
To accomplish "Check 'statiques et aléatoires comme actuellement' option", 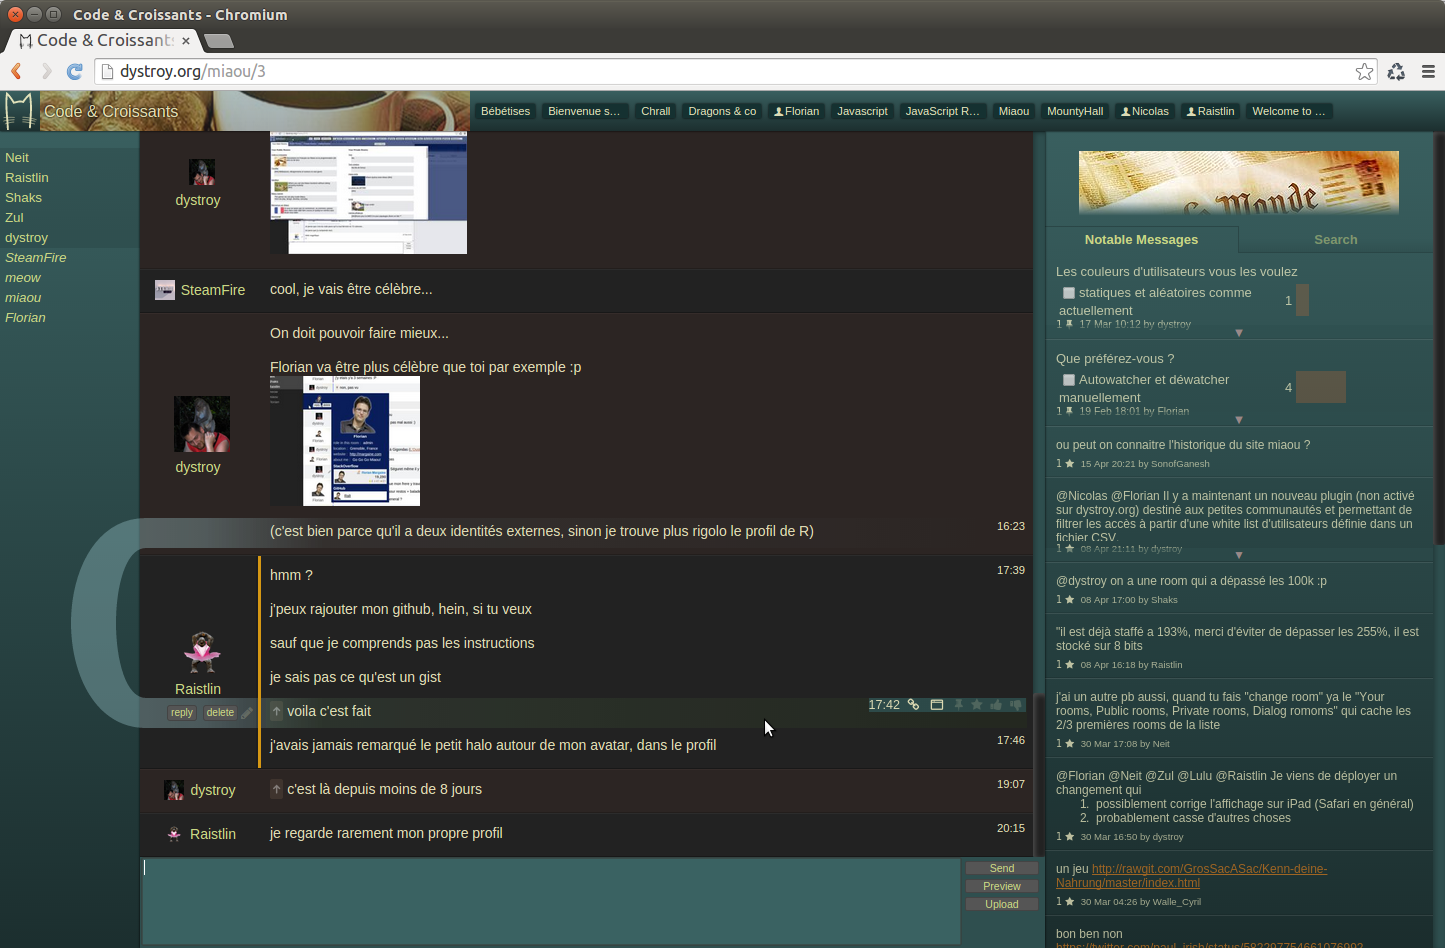I will point(1069,293).
